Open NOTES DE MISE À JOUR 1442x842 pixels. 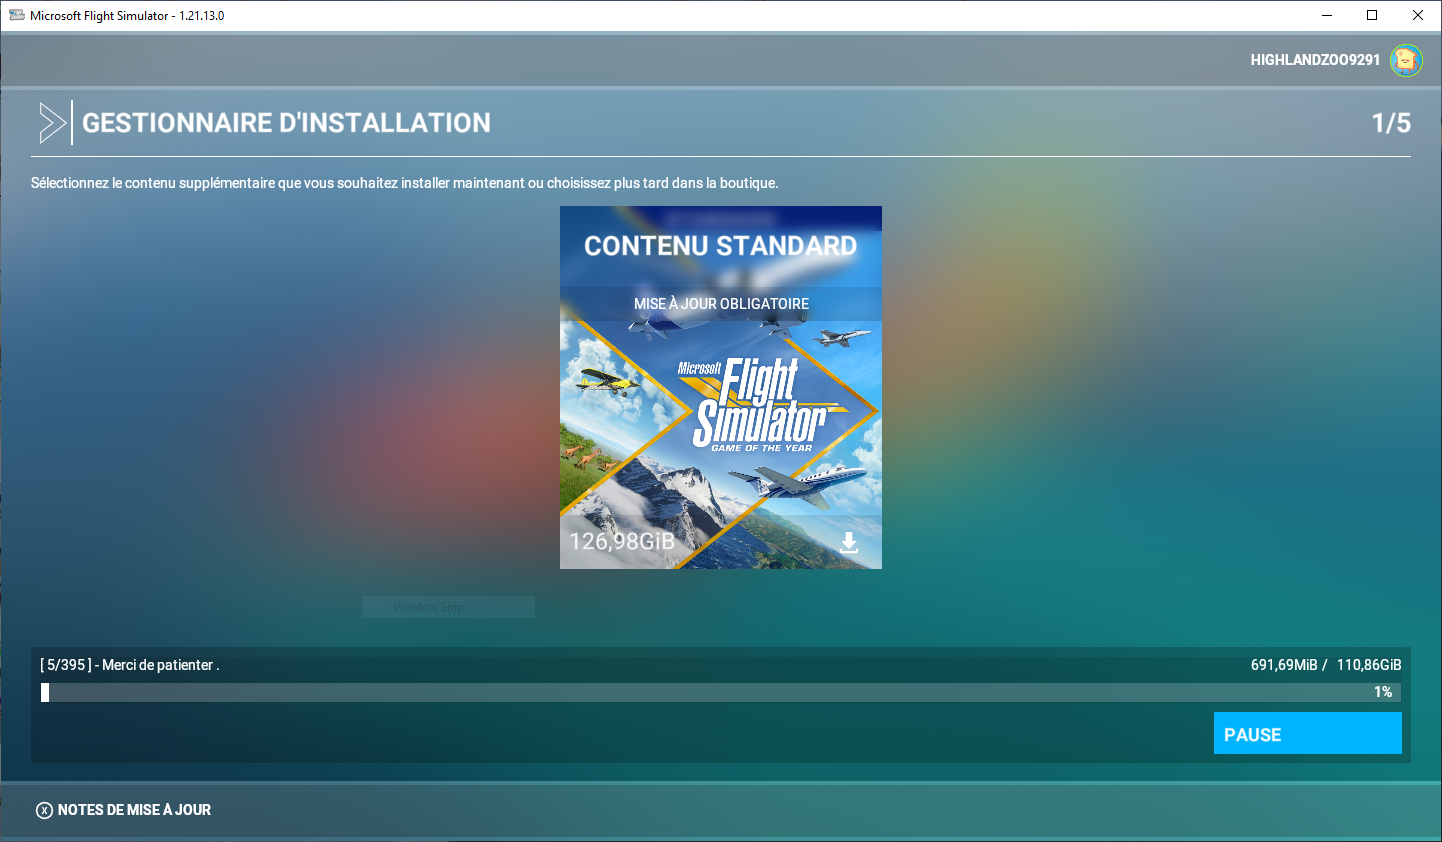[x=134, y=810]
